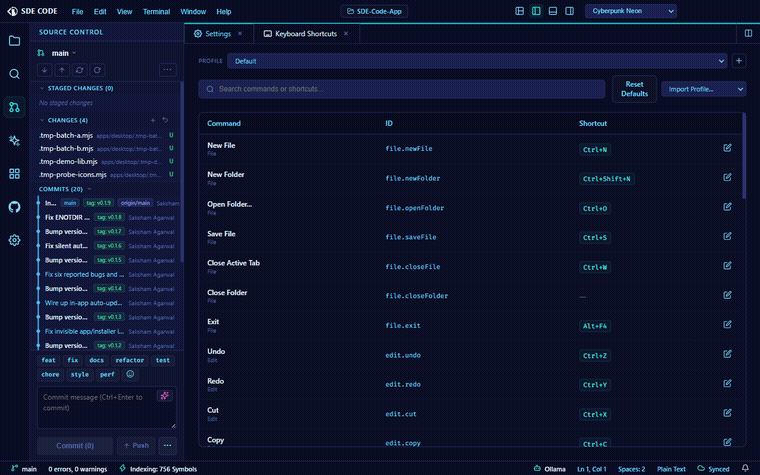Open notifications bell in status bar
This screenshot has width=760, height=475.
pos(745,468)
